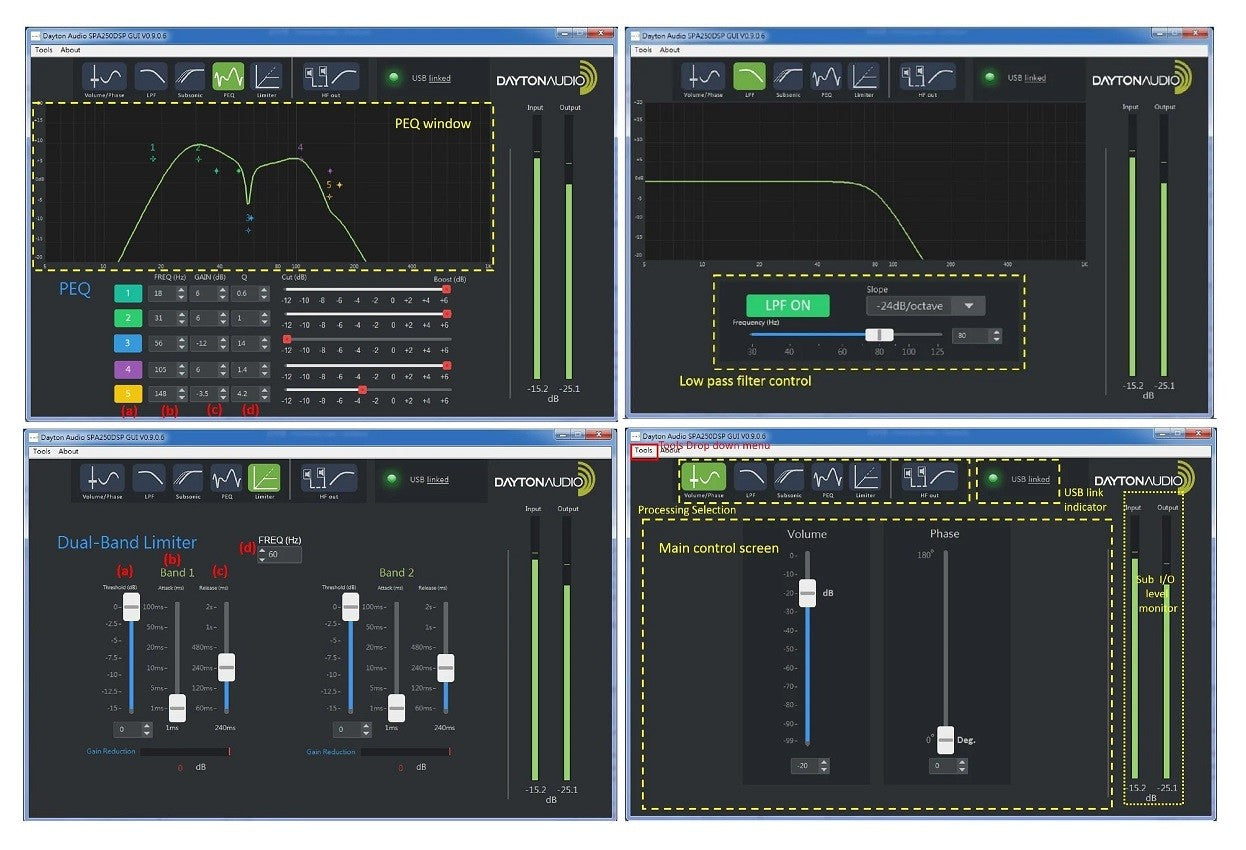Click FREQ stepper arrows for PEQ band 1

coord(181,293)
